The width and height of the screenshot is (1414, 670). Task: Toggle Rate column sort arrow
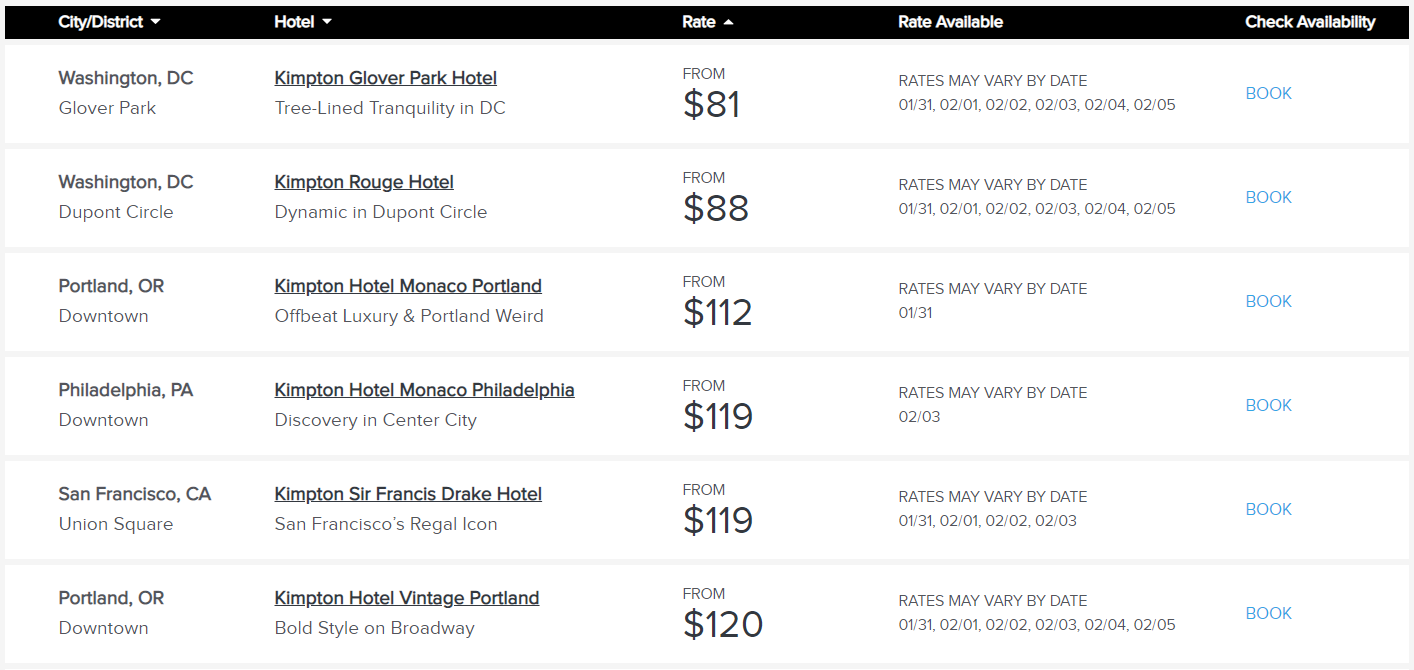point(728,22)
